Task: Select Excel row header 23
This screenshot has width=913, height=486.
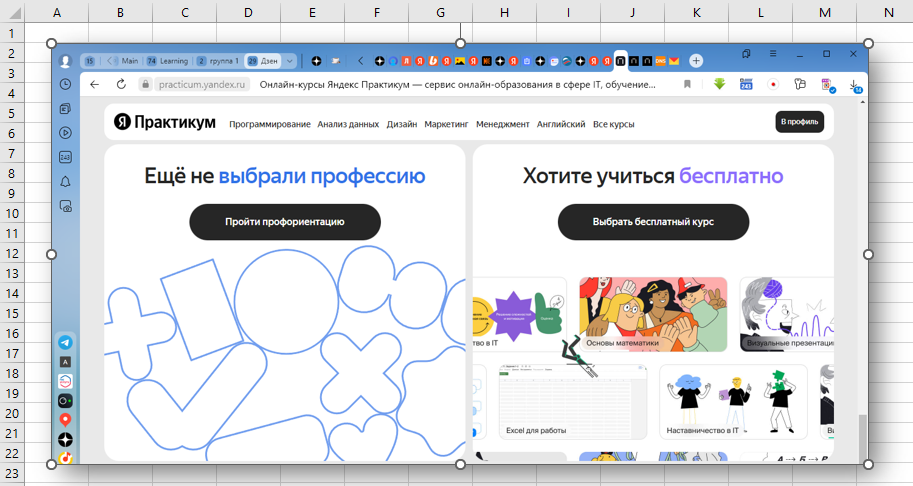Action: coord(12,473)
